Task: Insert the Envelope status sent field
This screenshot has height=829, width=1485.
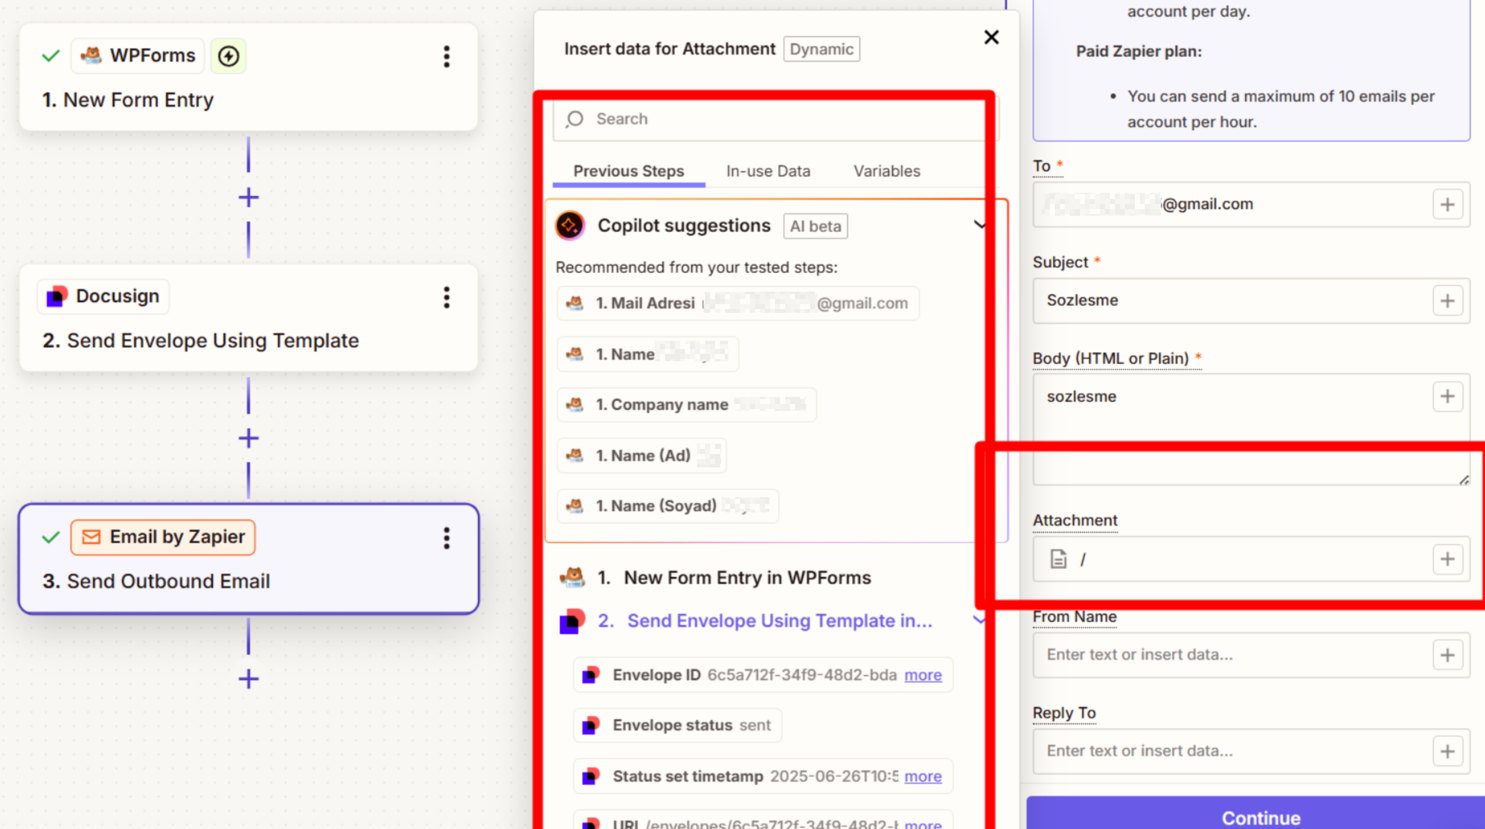Action: (x=678, y=725)
